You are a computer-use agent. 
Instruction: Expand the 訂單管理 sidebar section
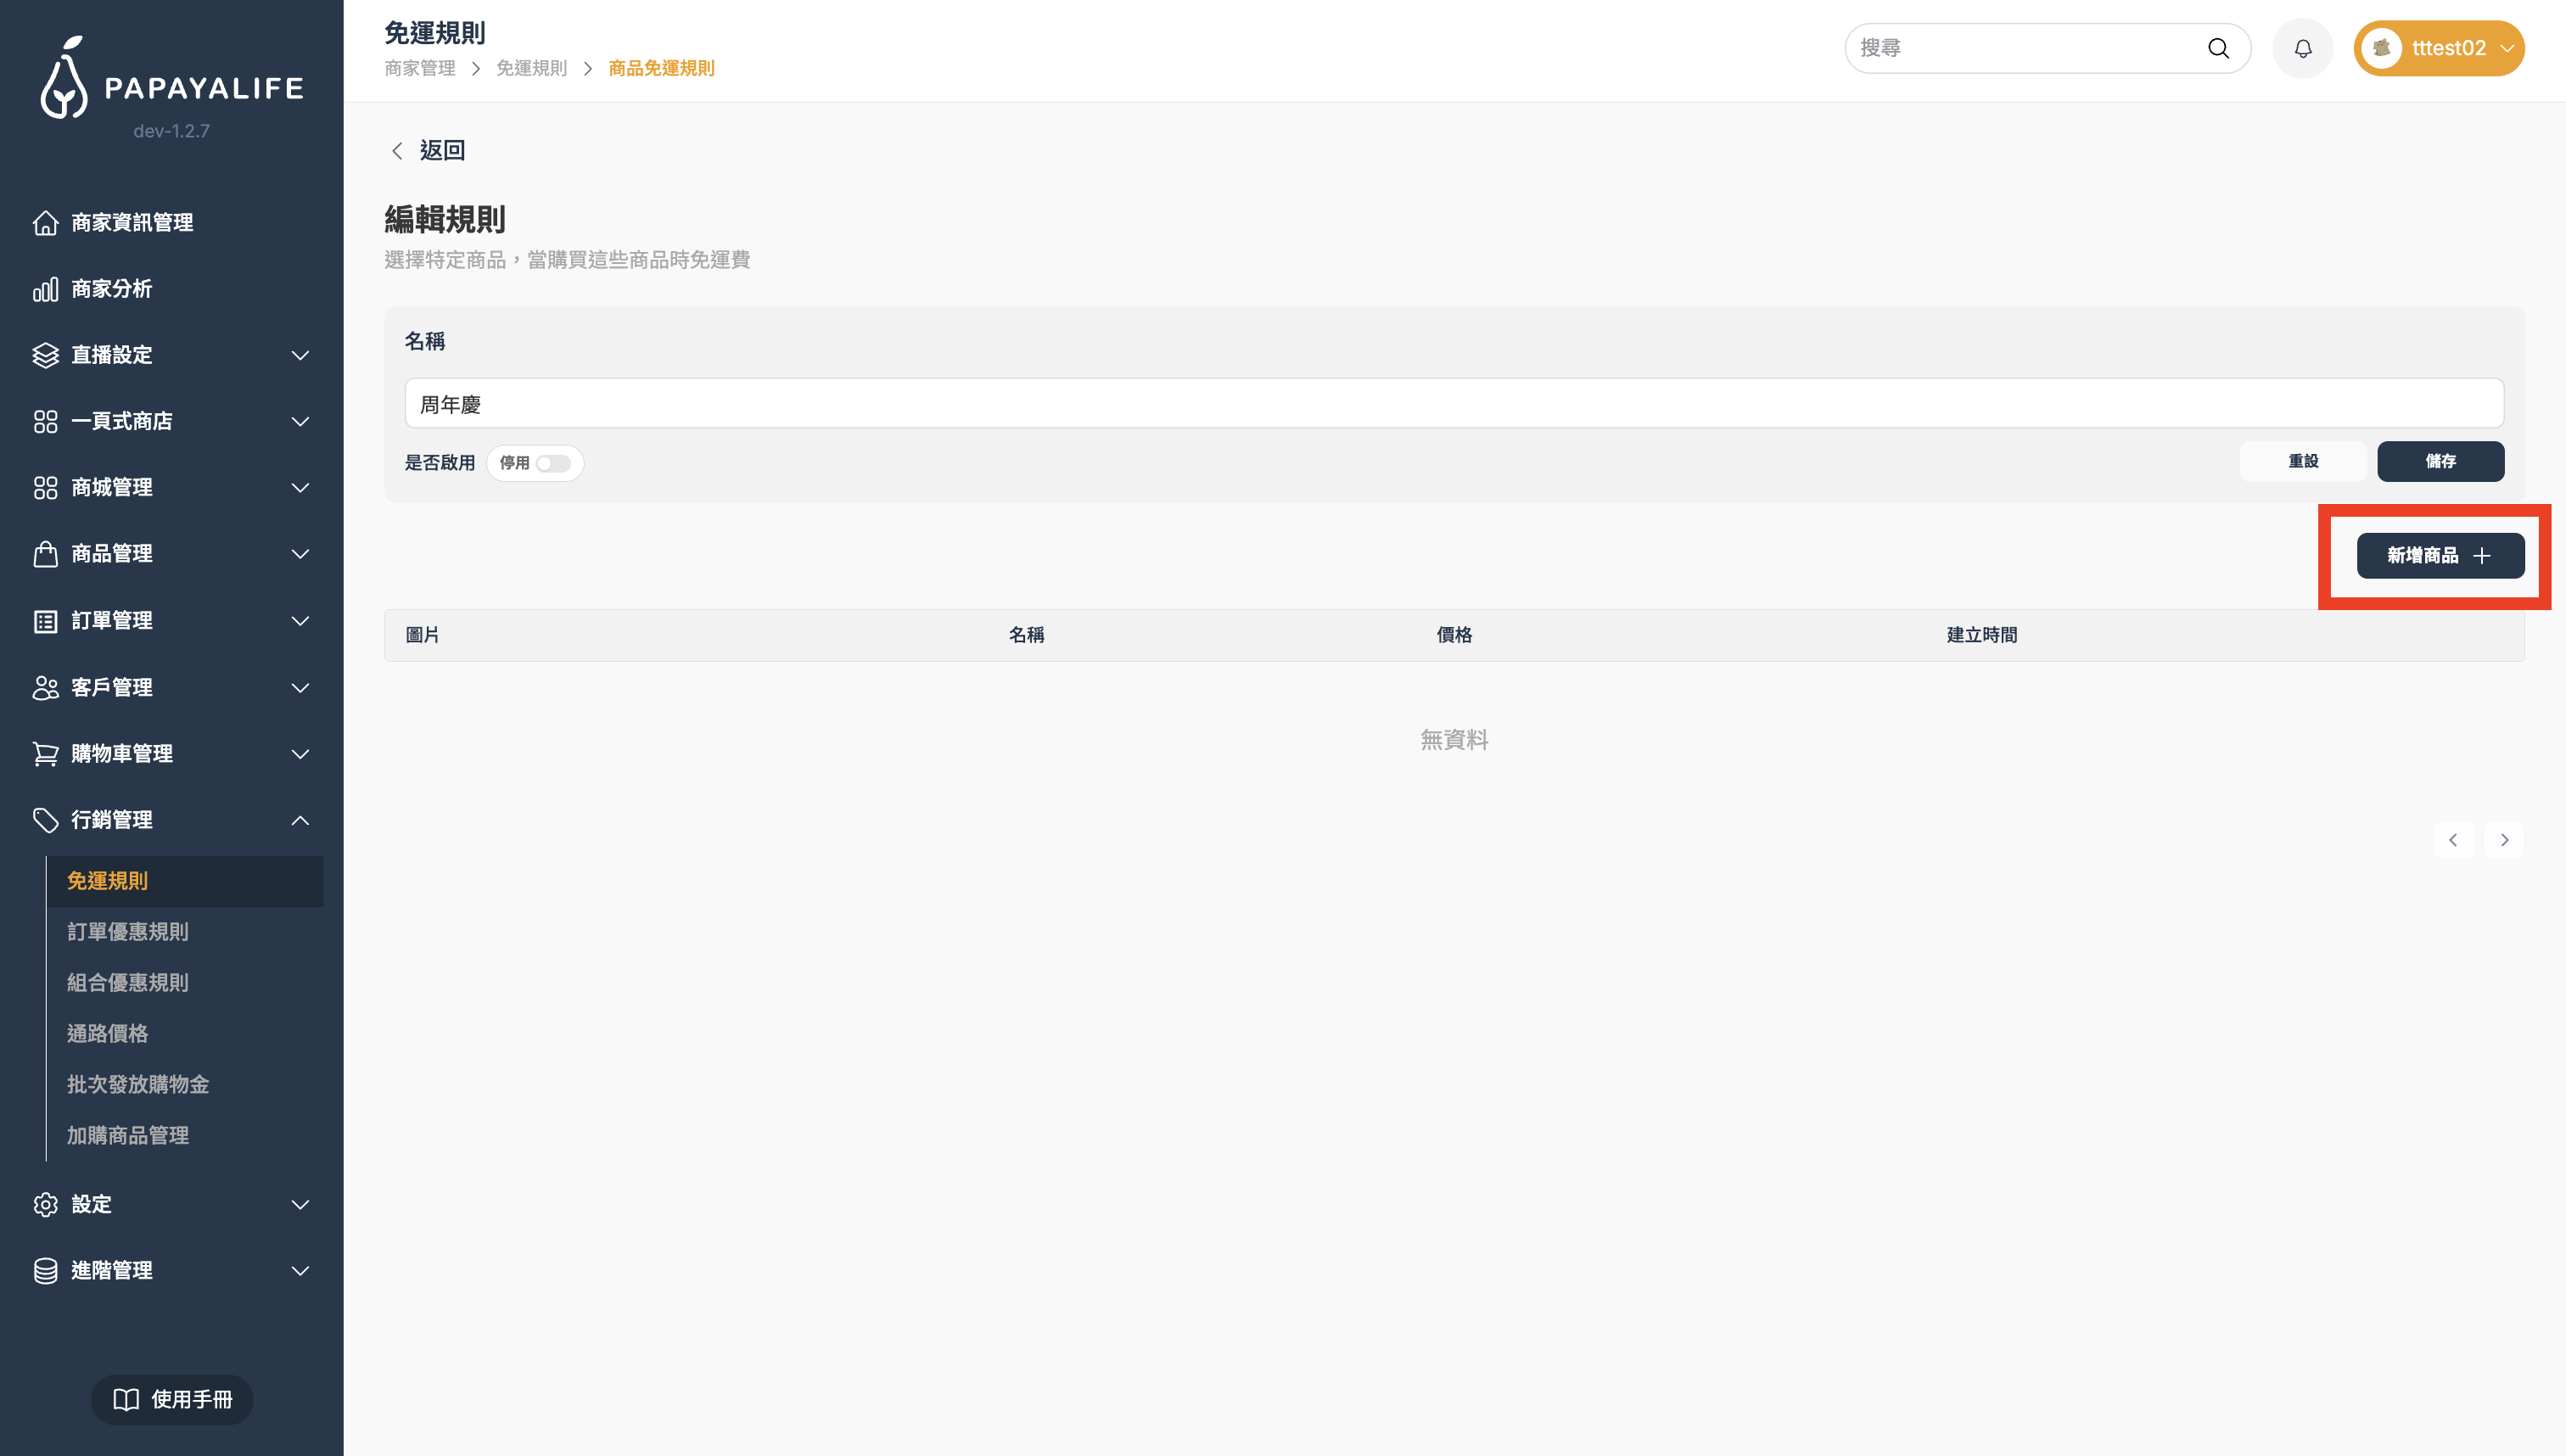[x=299, y=621]
